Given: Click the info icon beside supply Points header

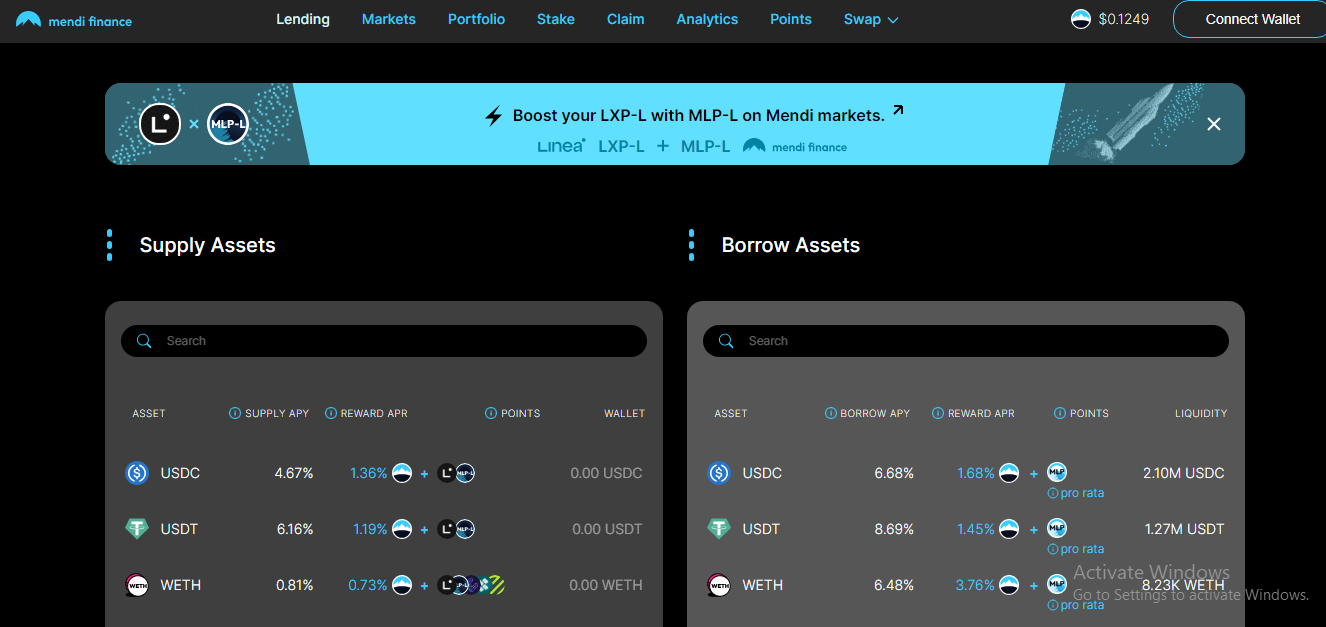Looking at the screenshot, I should point(491,413).
